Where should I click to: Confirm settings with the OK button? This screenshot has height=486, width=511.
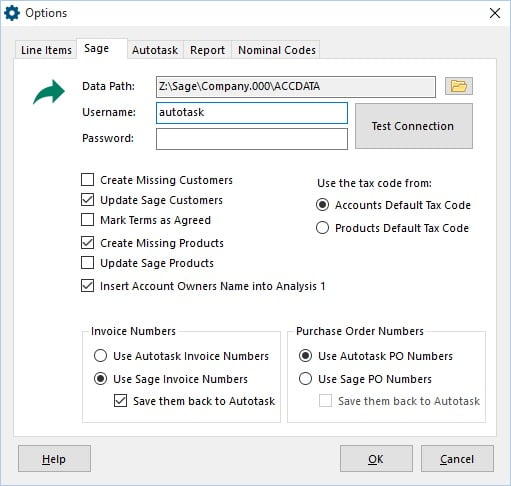376,459
